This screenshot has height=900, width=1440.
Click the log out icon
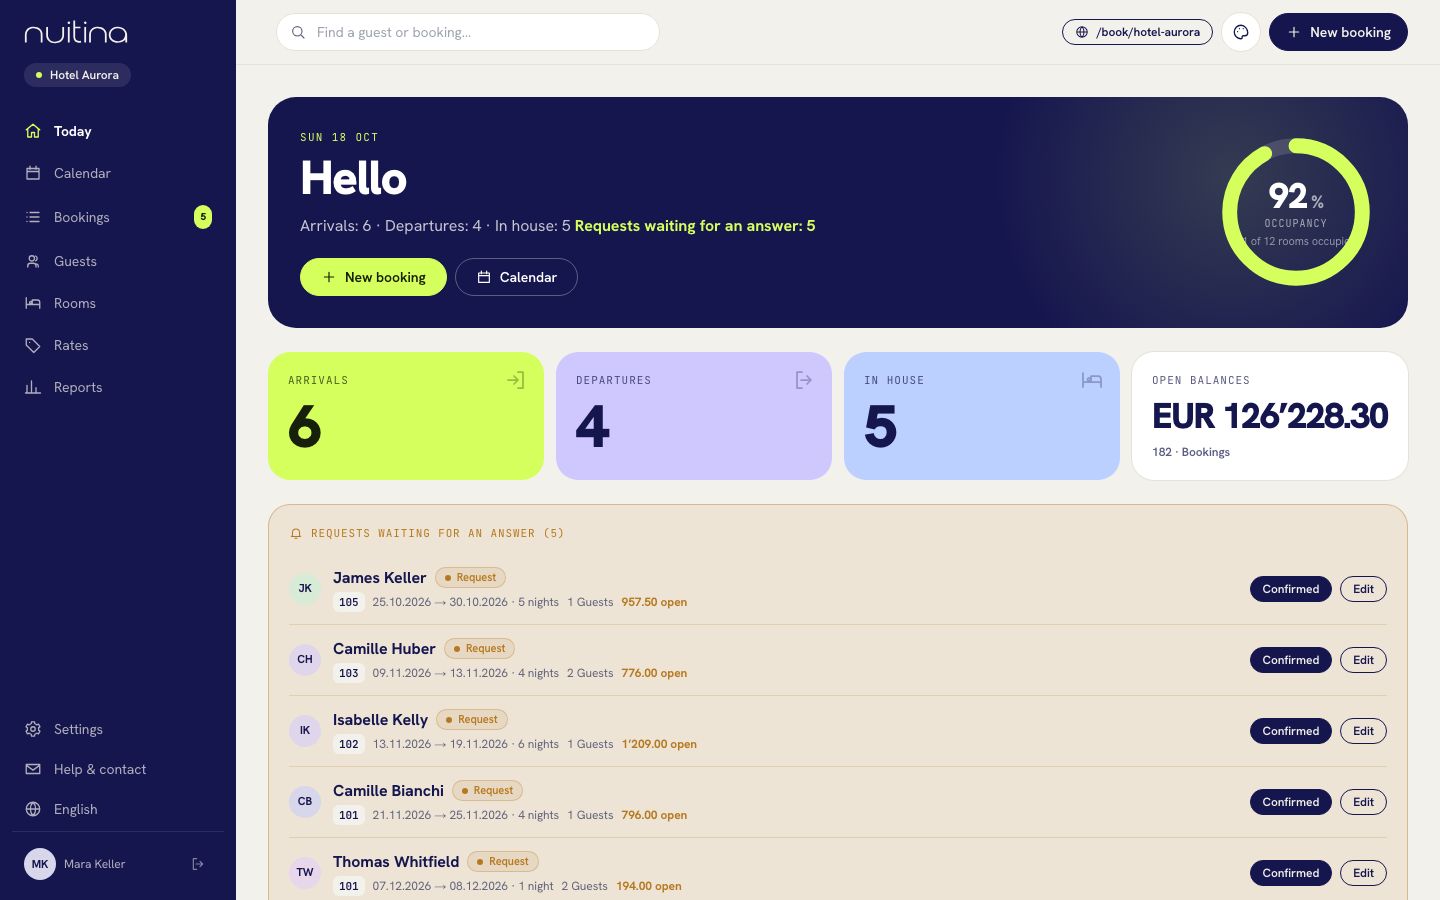click(198, 864)
